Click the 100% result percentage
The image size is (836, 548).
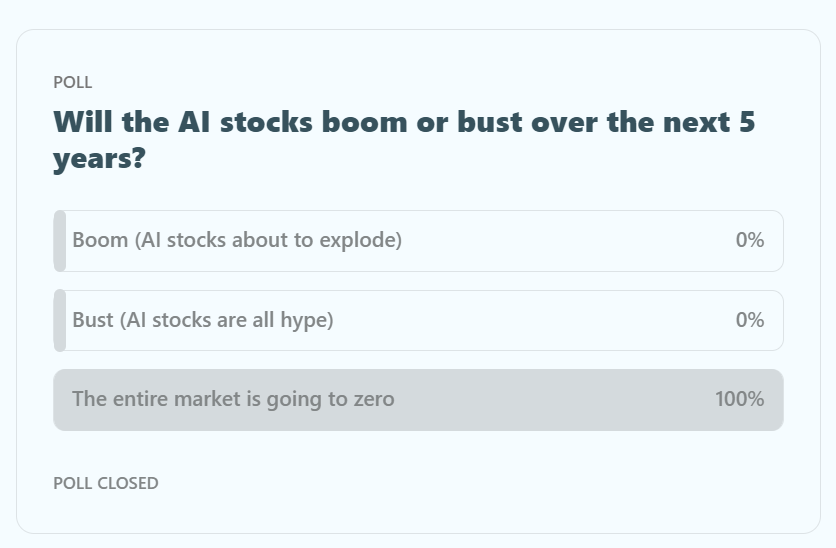[x=739, y=400]
